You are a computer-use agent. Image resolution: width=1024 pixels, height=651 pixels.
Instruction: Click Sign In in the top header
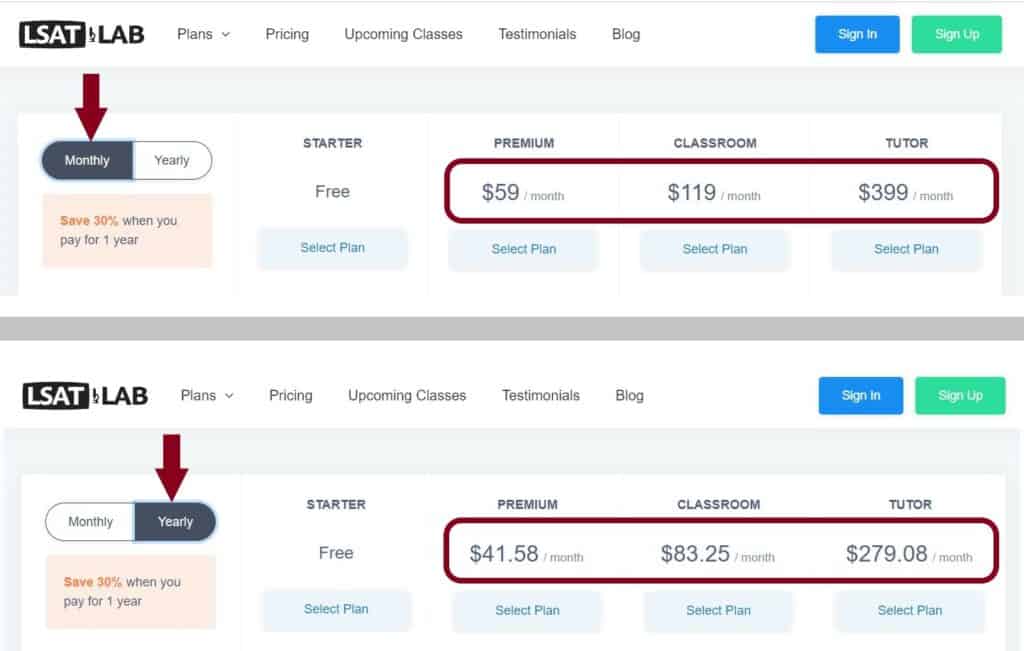click(857, 33)
